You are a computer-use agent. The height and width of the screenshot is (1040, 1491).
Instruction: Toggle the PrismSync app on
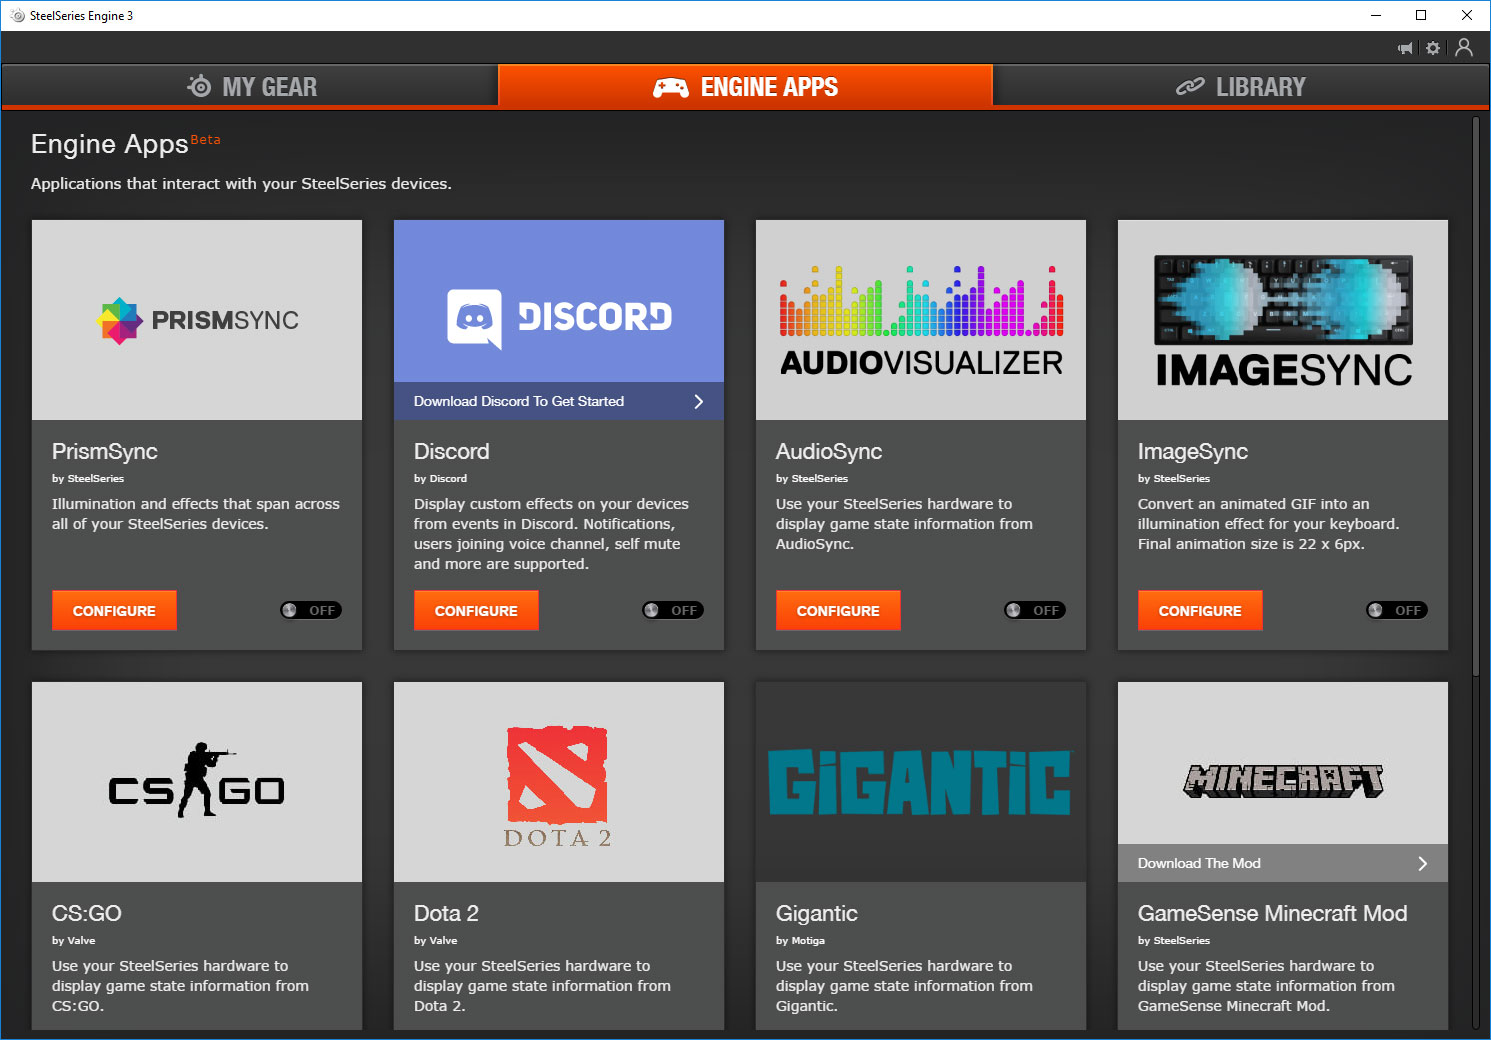tap(311, 610)
